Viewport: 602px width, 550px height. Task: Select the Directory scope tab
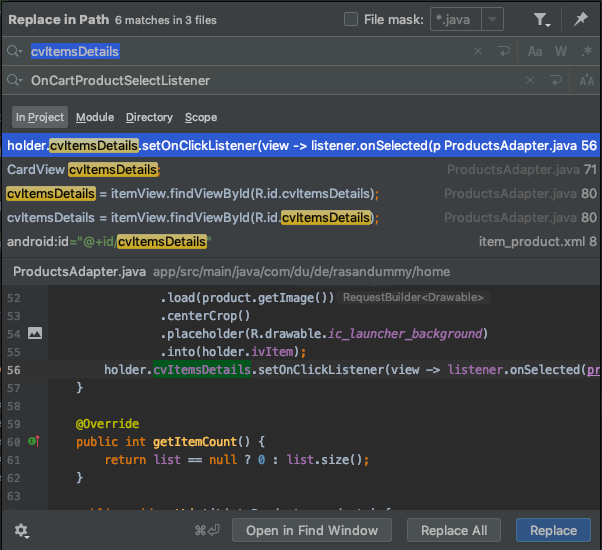pos(149,118)
